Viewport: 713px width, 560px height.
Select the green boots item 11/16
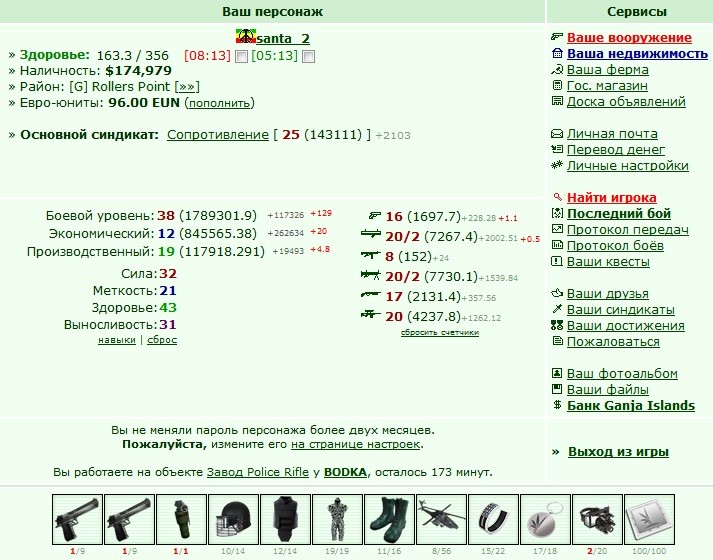[389, 520]
